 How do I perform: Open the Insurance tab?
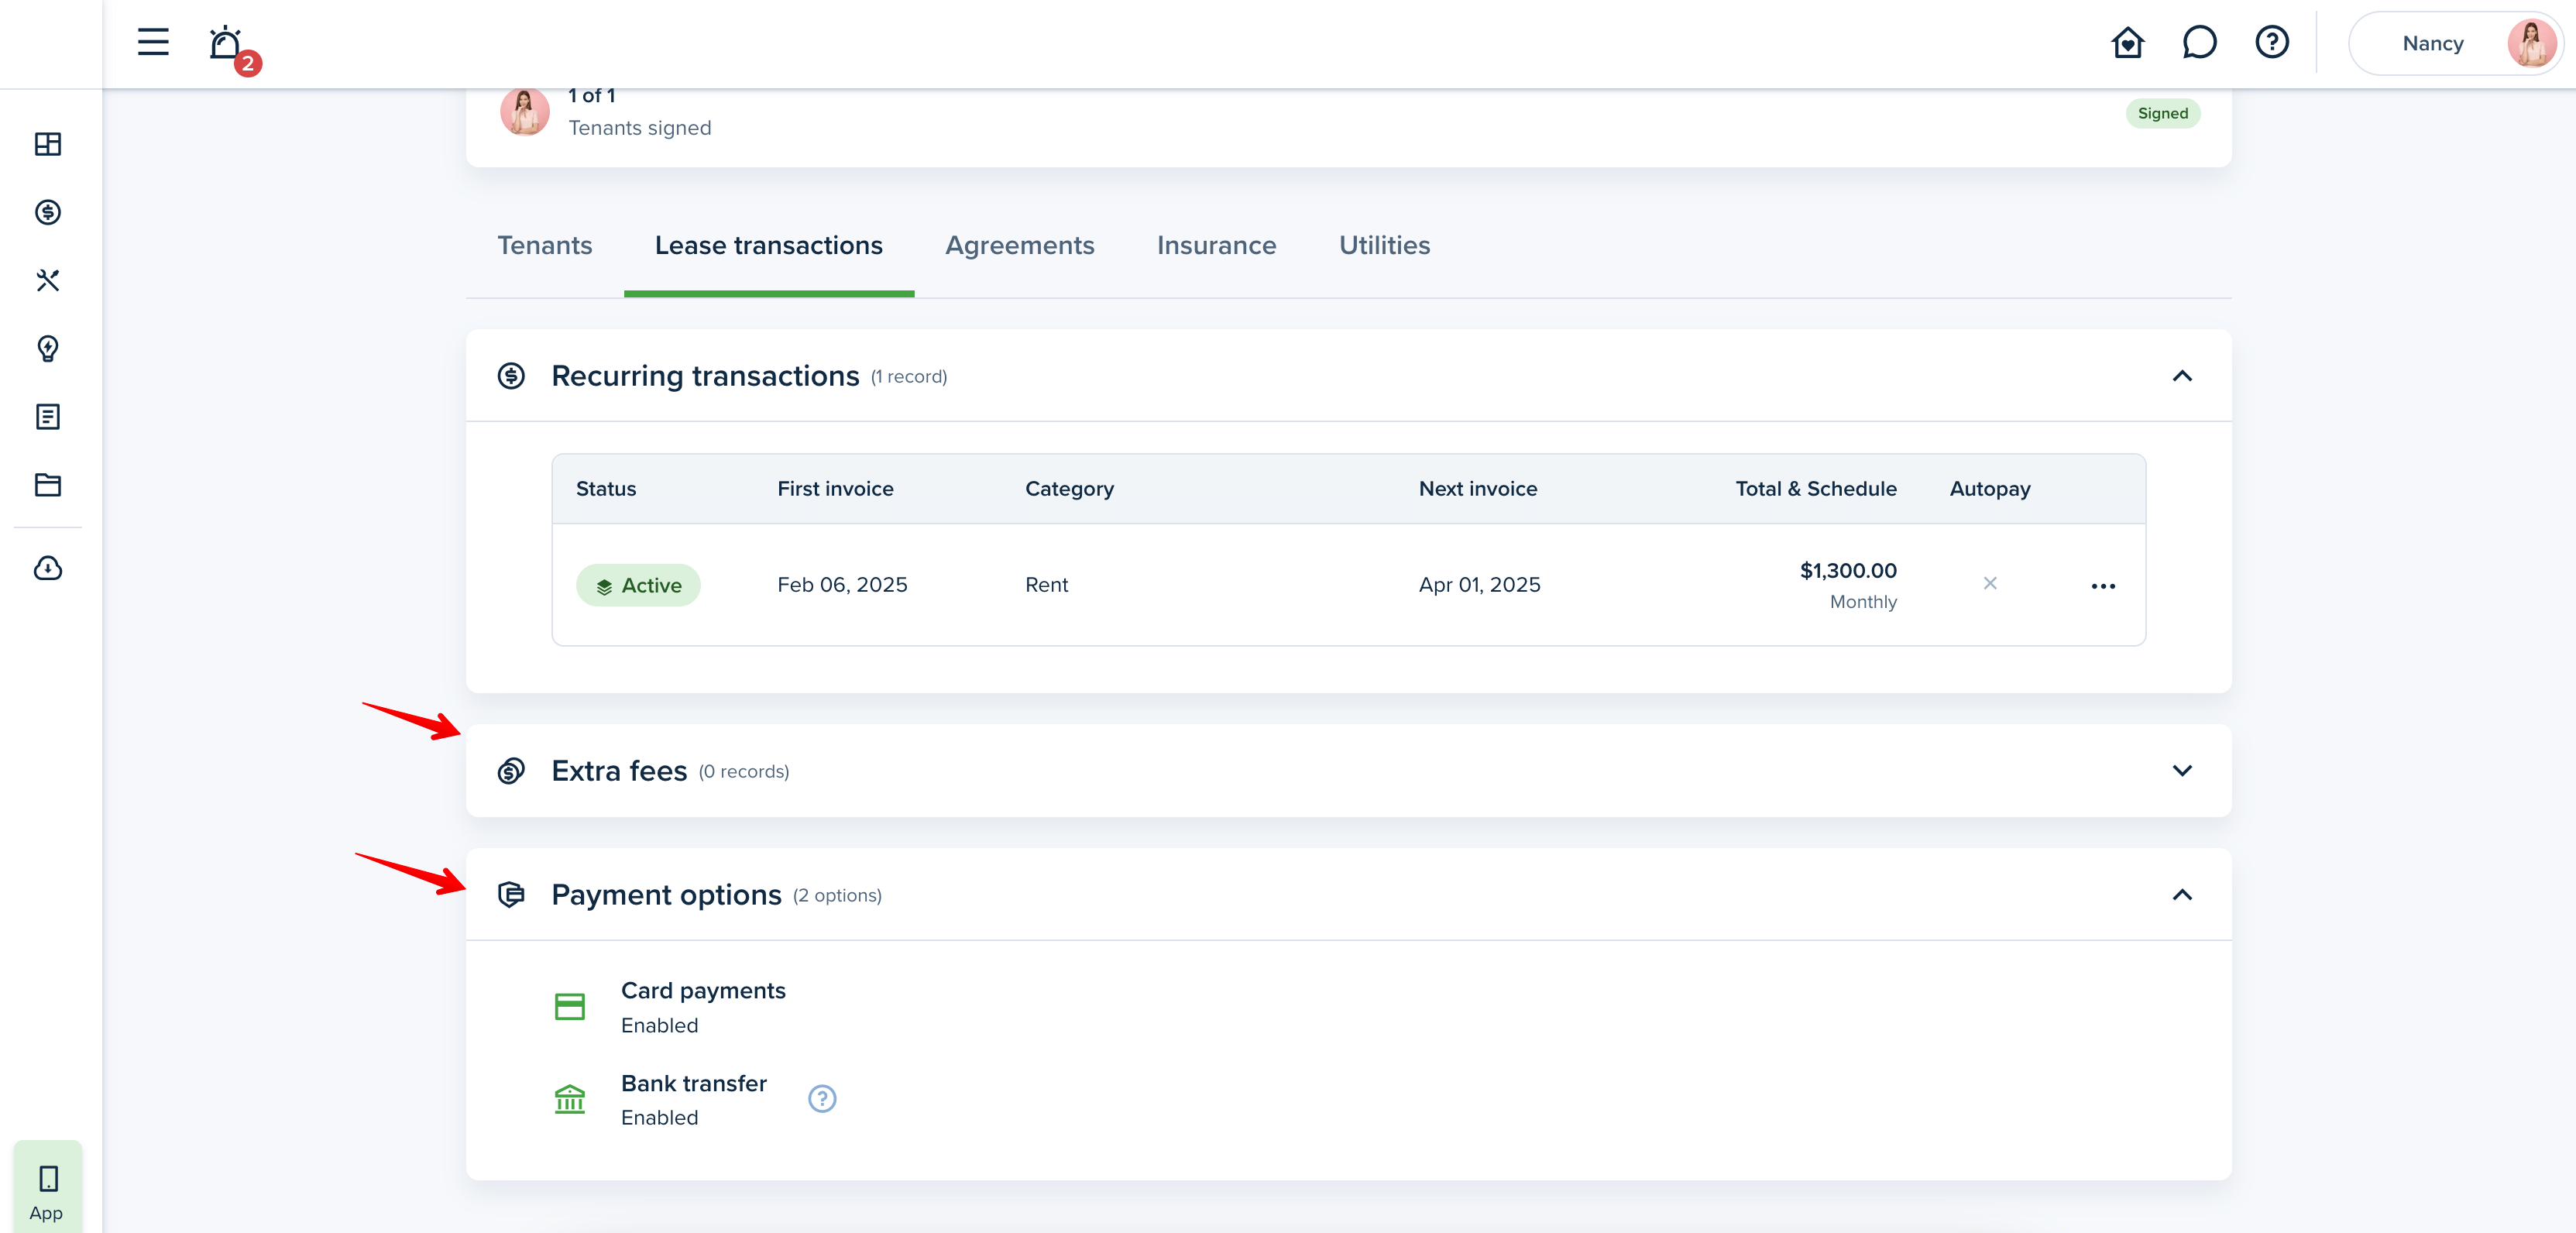1216,245
